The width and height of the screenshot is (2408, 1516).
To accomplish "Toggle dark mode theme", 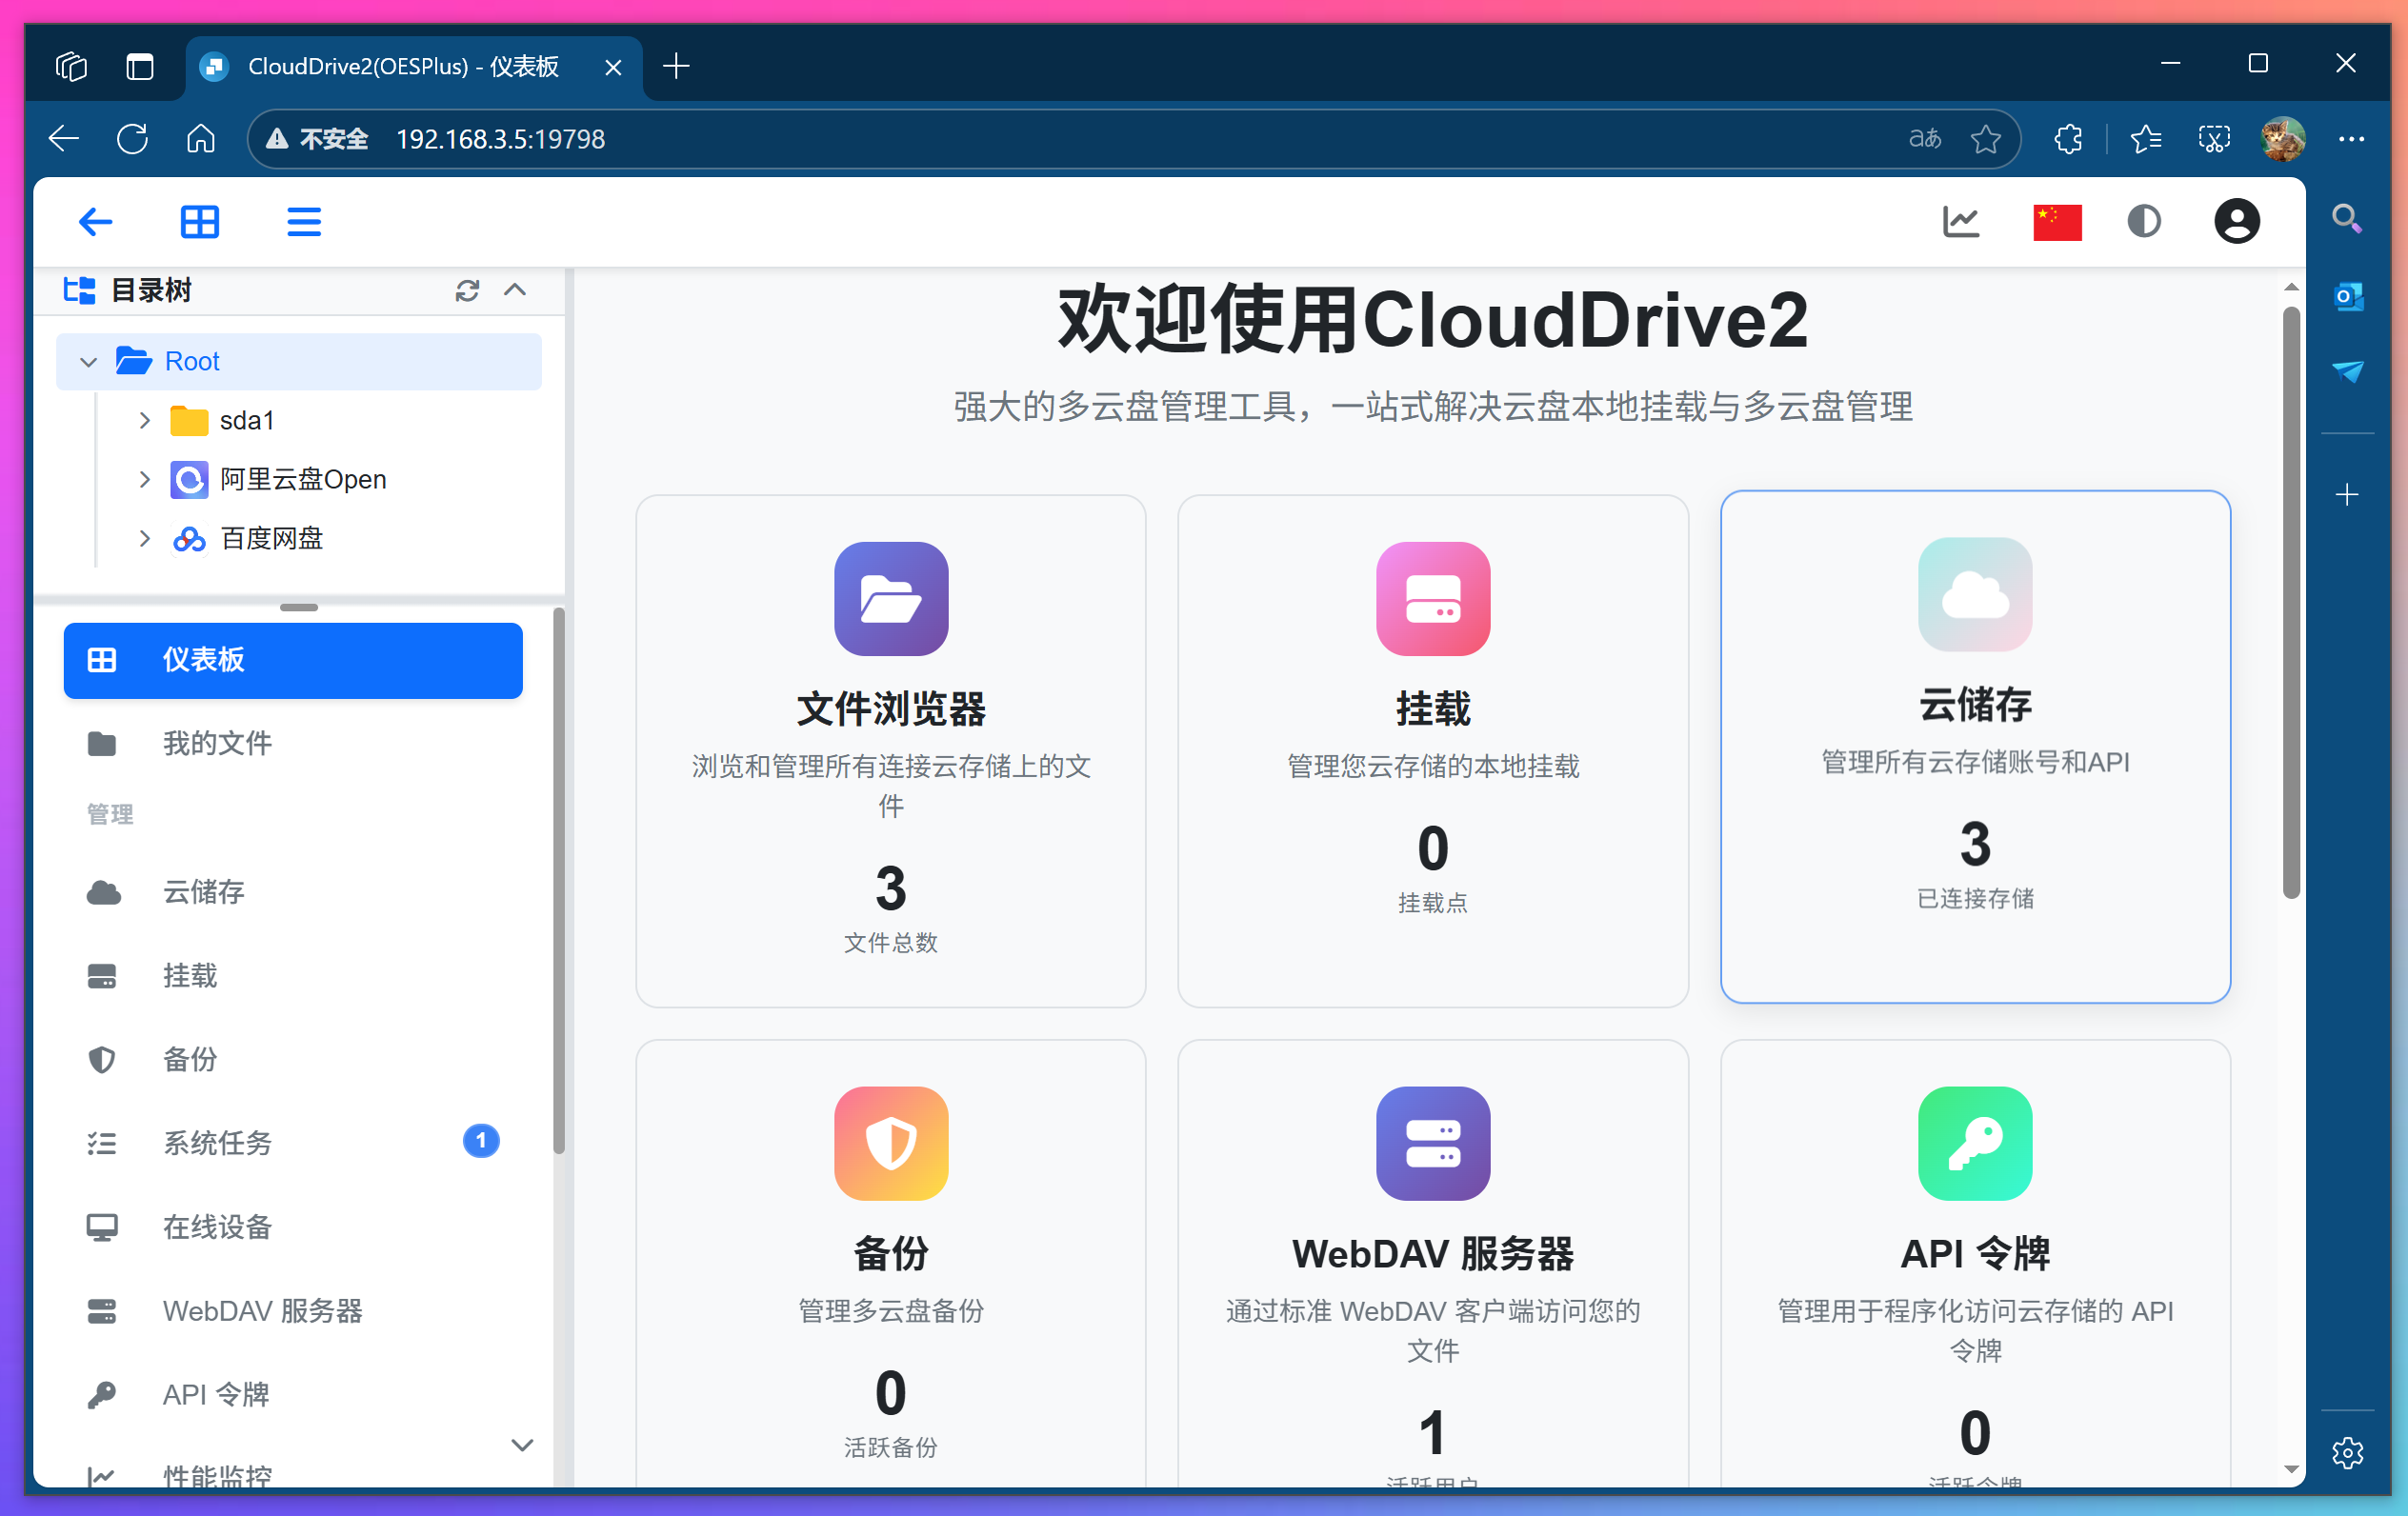I will coord(2144,221).
